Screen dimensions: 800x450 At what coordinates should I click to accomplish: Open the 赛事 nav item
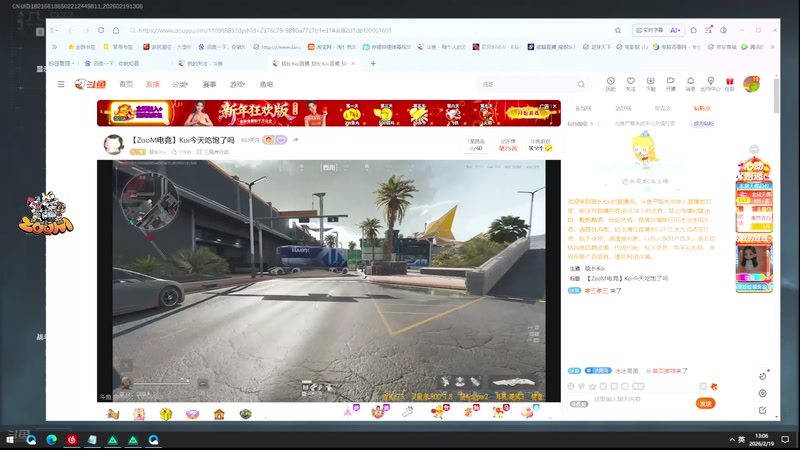click(209, 84)
